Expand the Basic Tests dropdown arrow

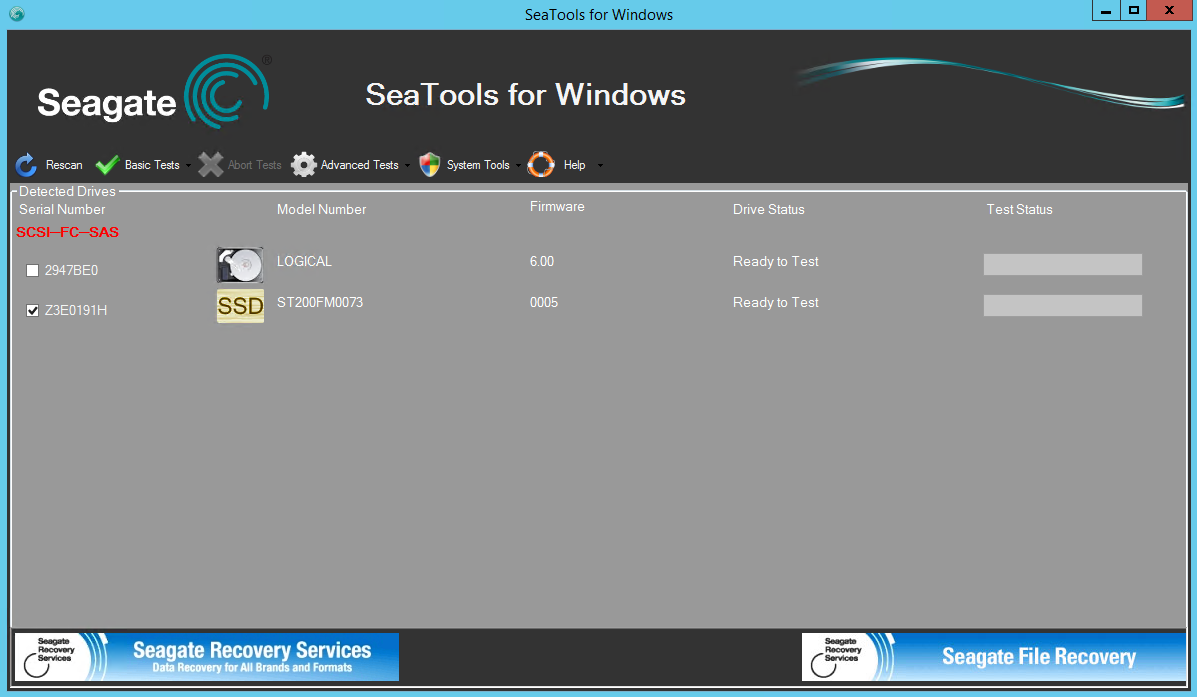pyautogui.click(x=189, y=166)
